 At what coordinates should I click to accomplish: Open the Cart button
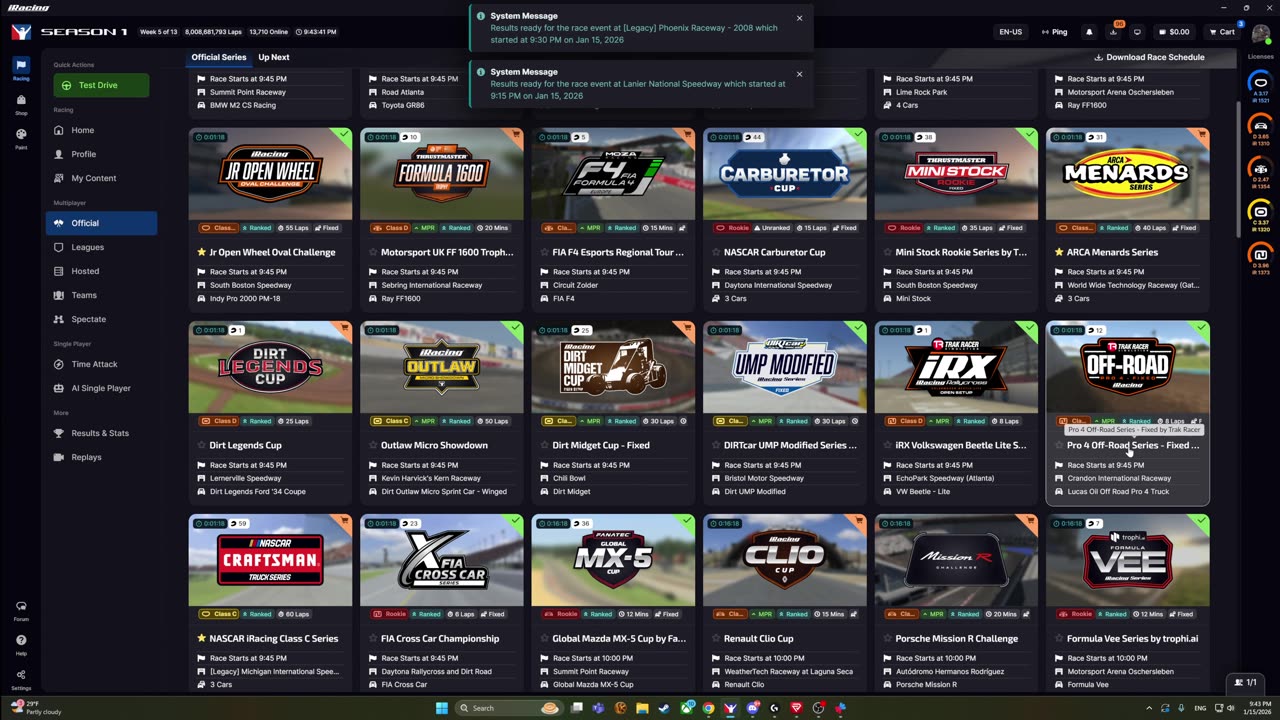pyautogui.click(x=1222, y=32)
